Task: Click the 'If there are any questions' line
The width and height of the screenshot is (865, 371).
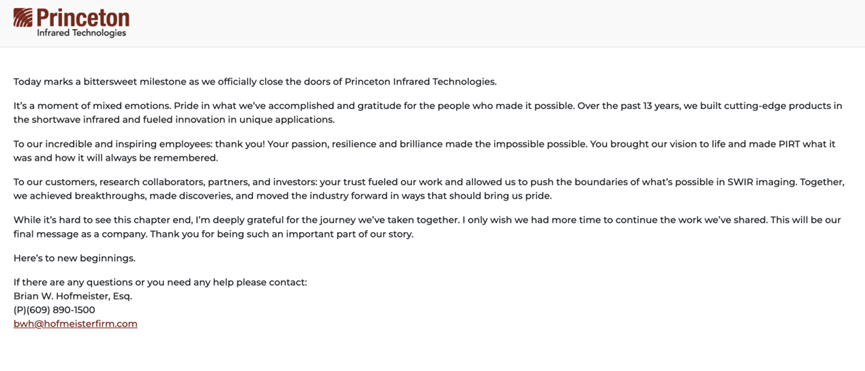Action: pos(160,282)
